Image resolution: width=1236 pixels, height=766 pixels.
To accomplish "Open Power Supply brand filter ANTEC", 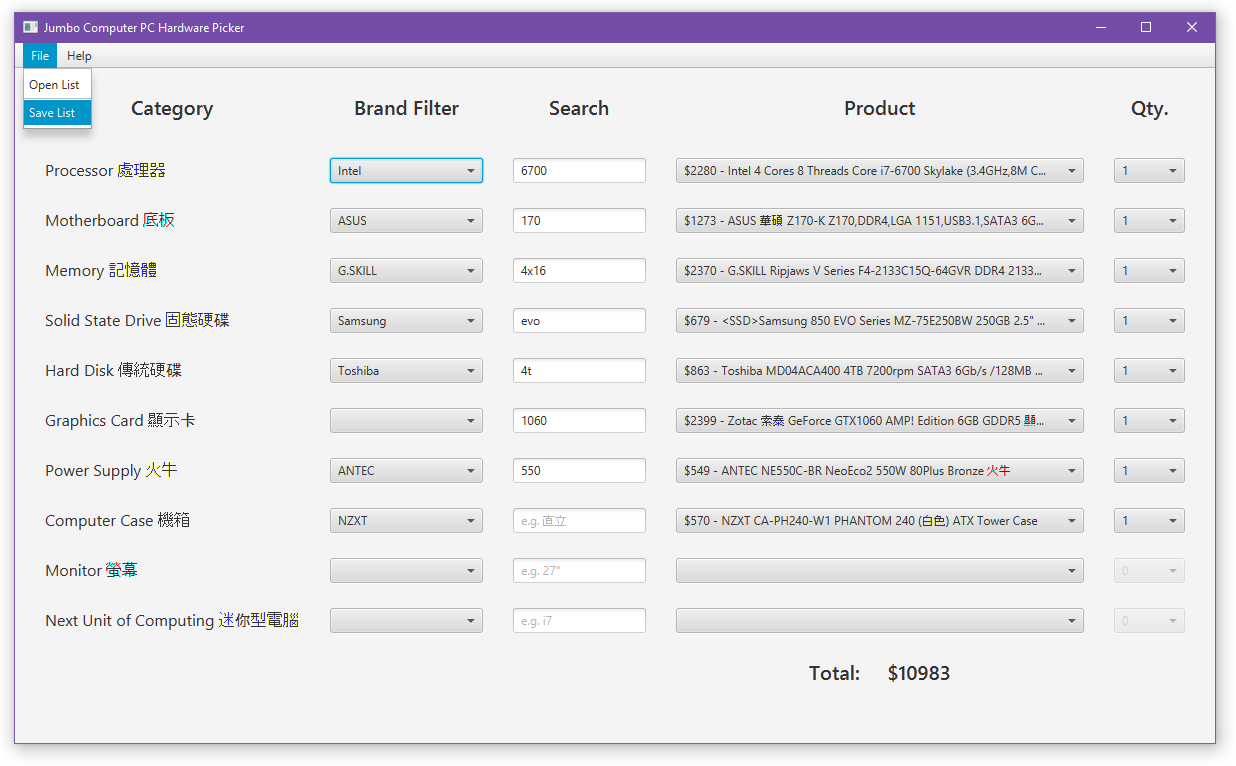I will [406, 471].
